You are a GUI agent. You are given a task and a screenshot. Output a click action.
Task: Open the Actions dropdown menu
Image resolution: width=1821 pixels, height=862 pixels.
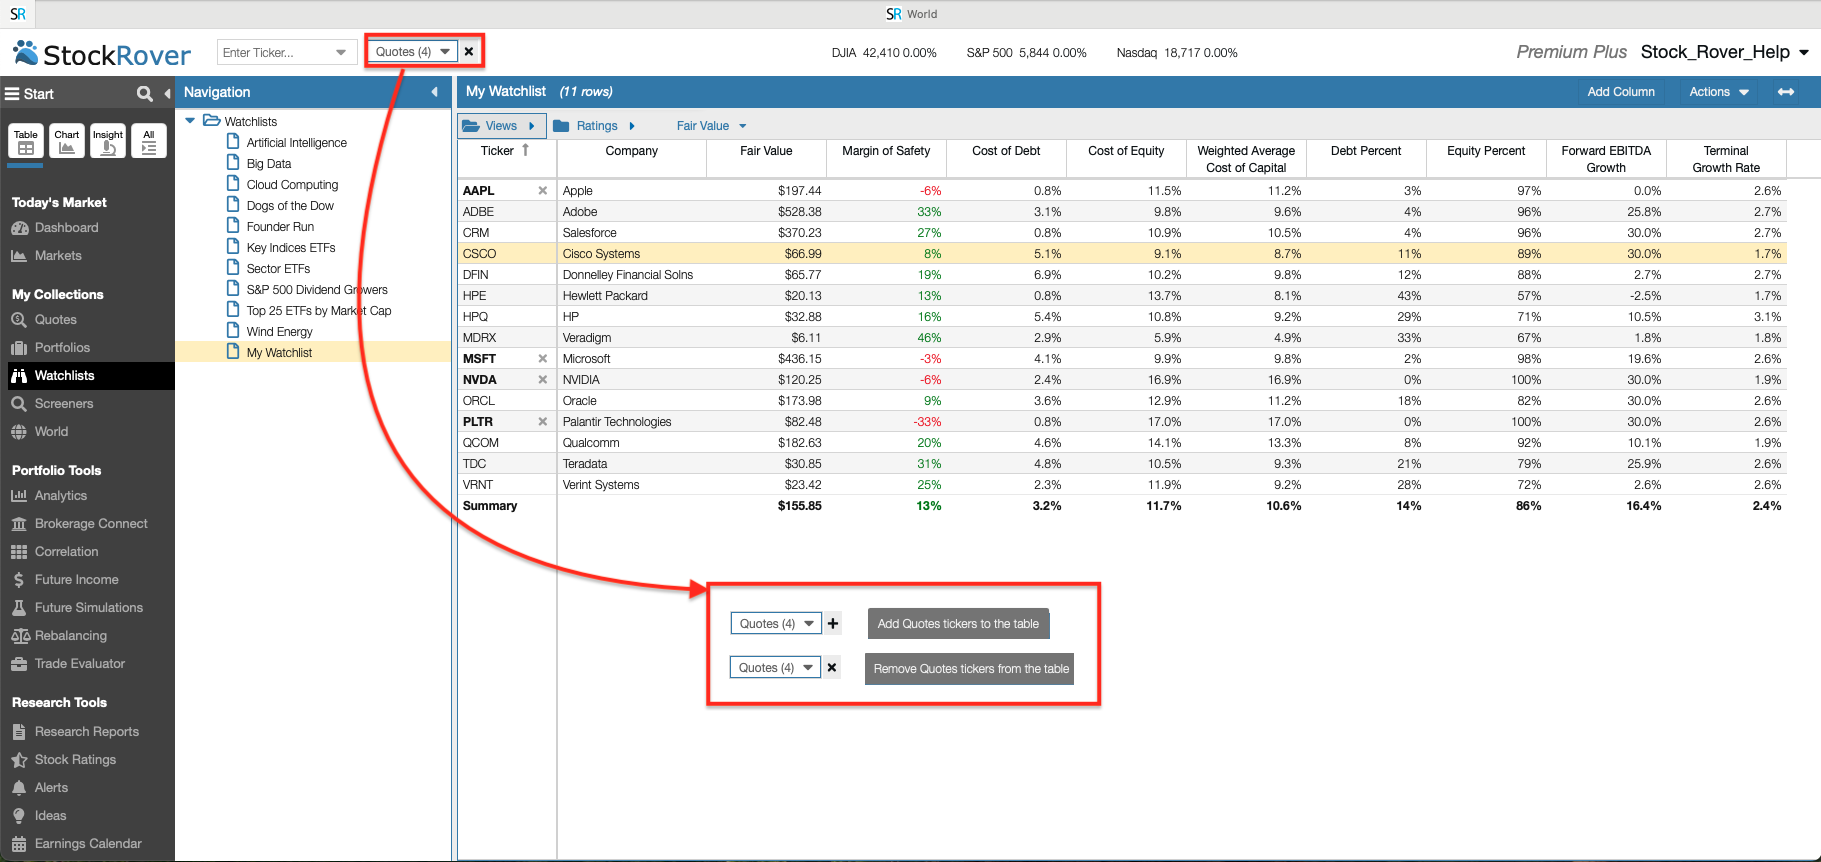click(1719, 92)
